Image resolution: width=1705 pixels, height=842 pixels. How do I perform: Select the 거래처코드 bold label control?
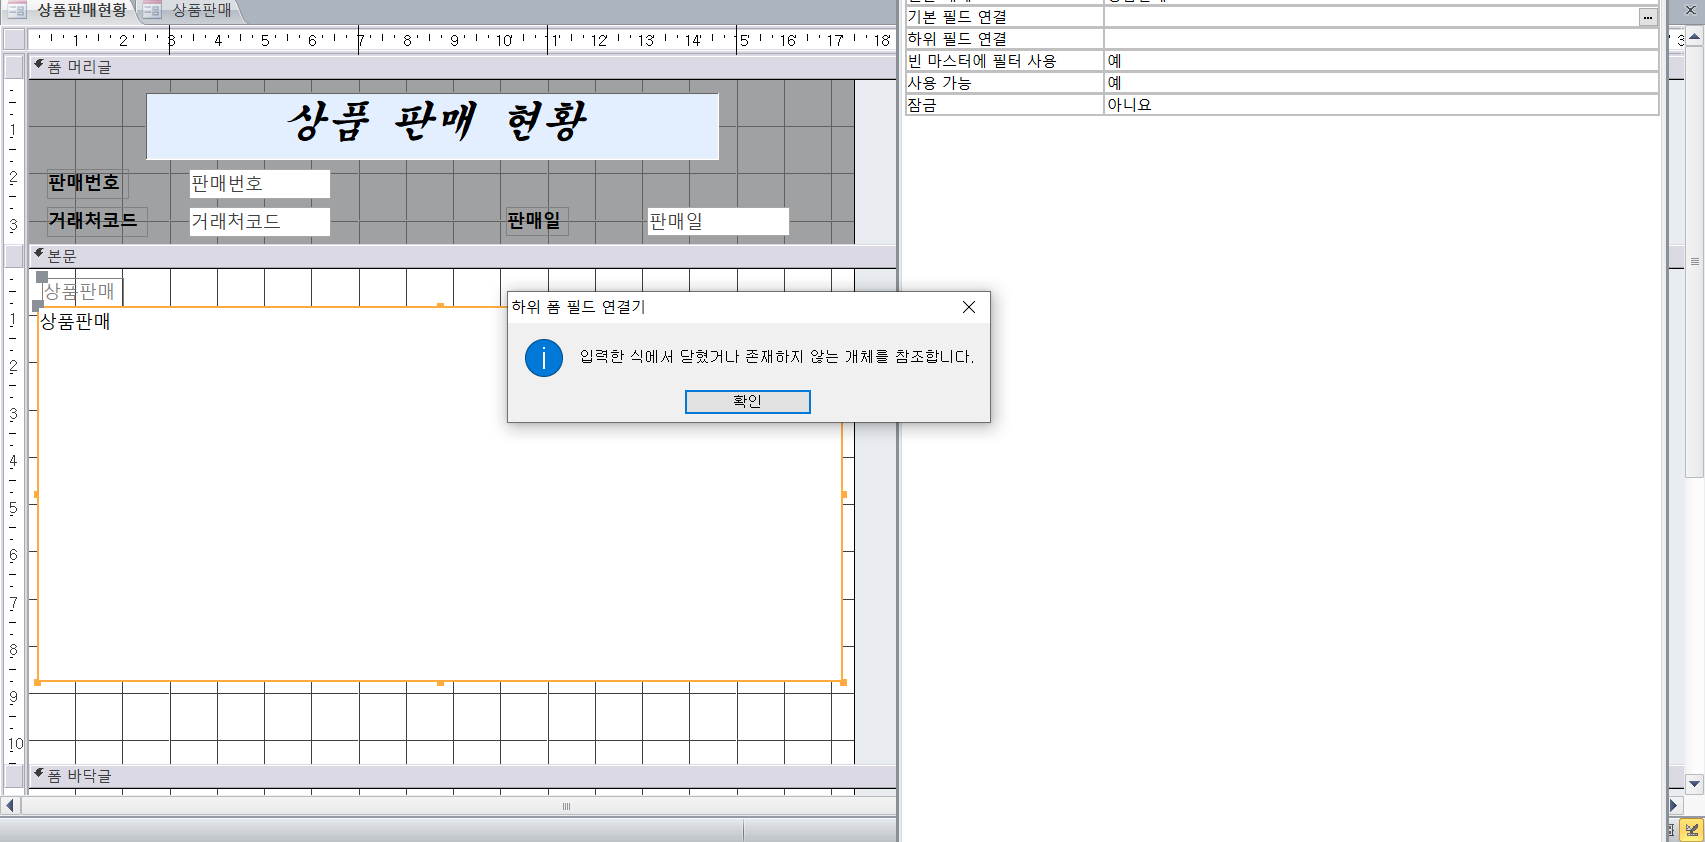pyautogui.click(x=96, y=221)
